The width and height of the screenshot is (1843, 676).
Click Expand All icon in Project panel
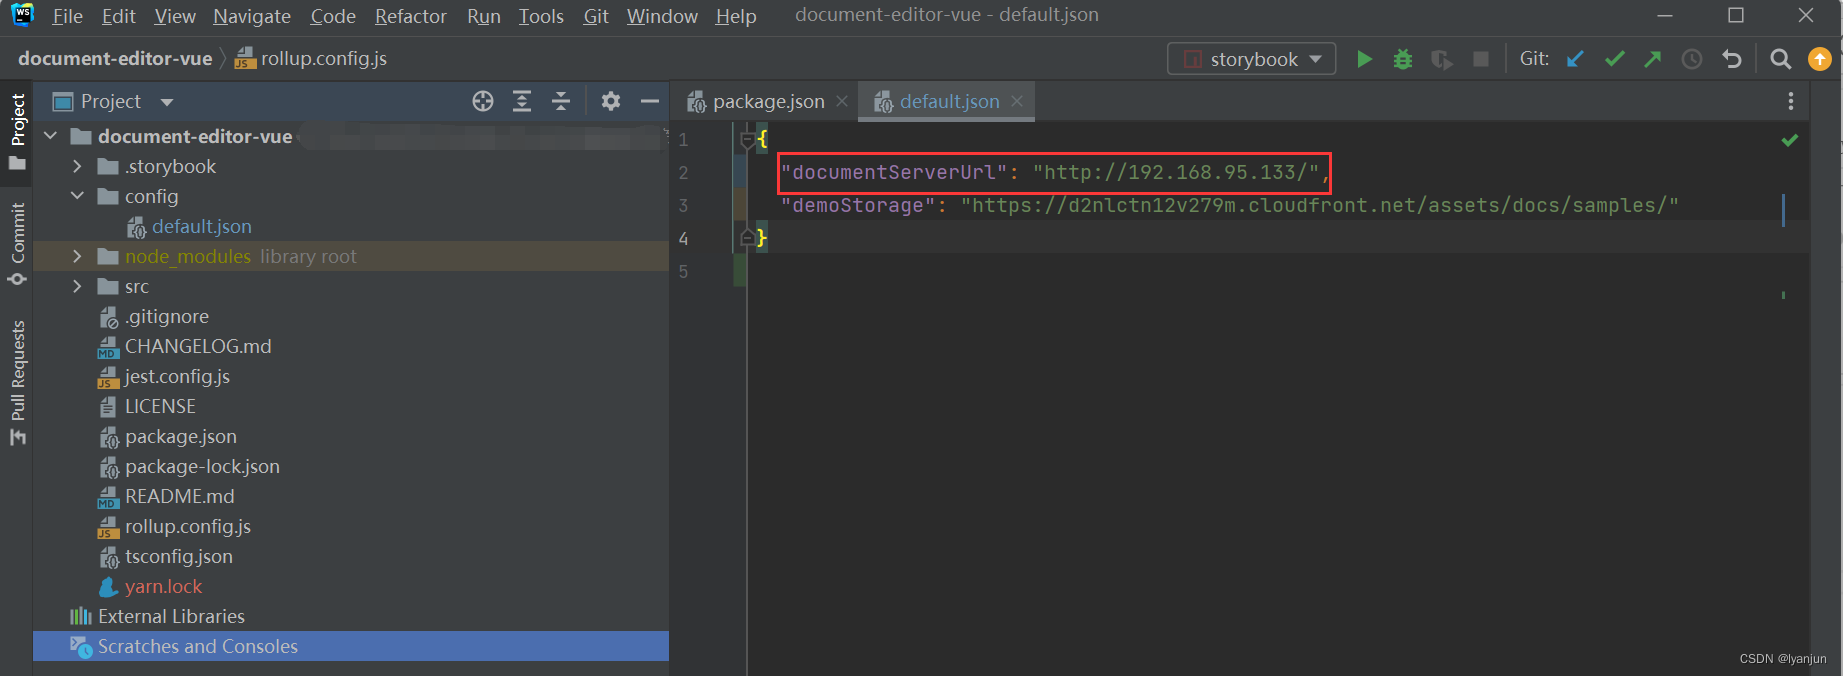pyautogui.click(x=522, y=101)
